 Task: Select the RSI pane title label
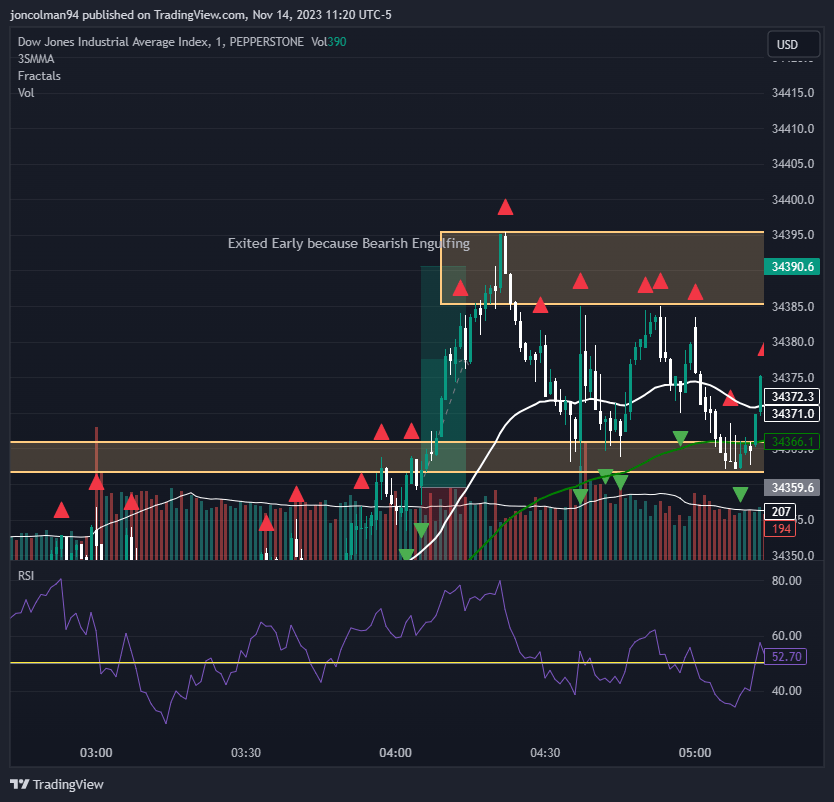coord(24,575)
